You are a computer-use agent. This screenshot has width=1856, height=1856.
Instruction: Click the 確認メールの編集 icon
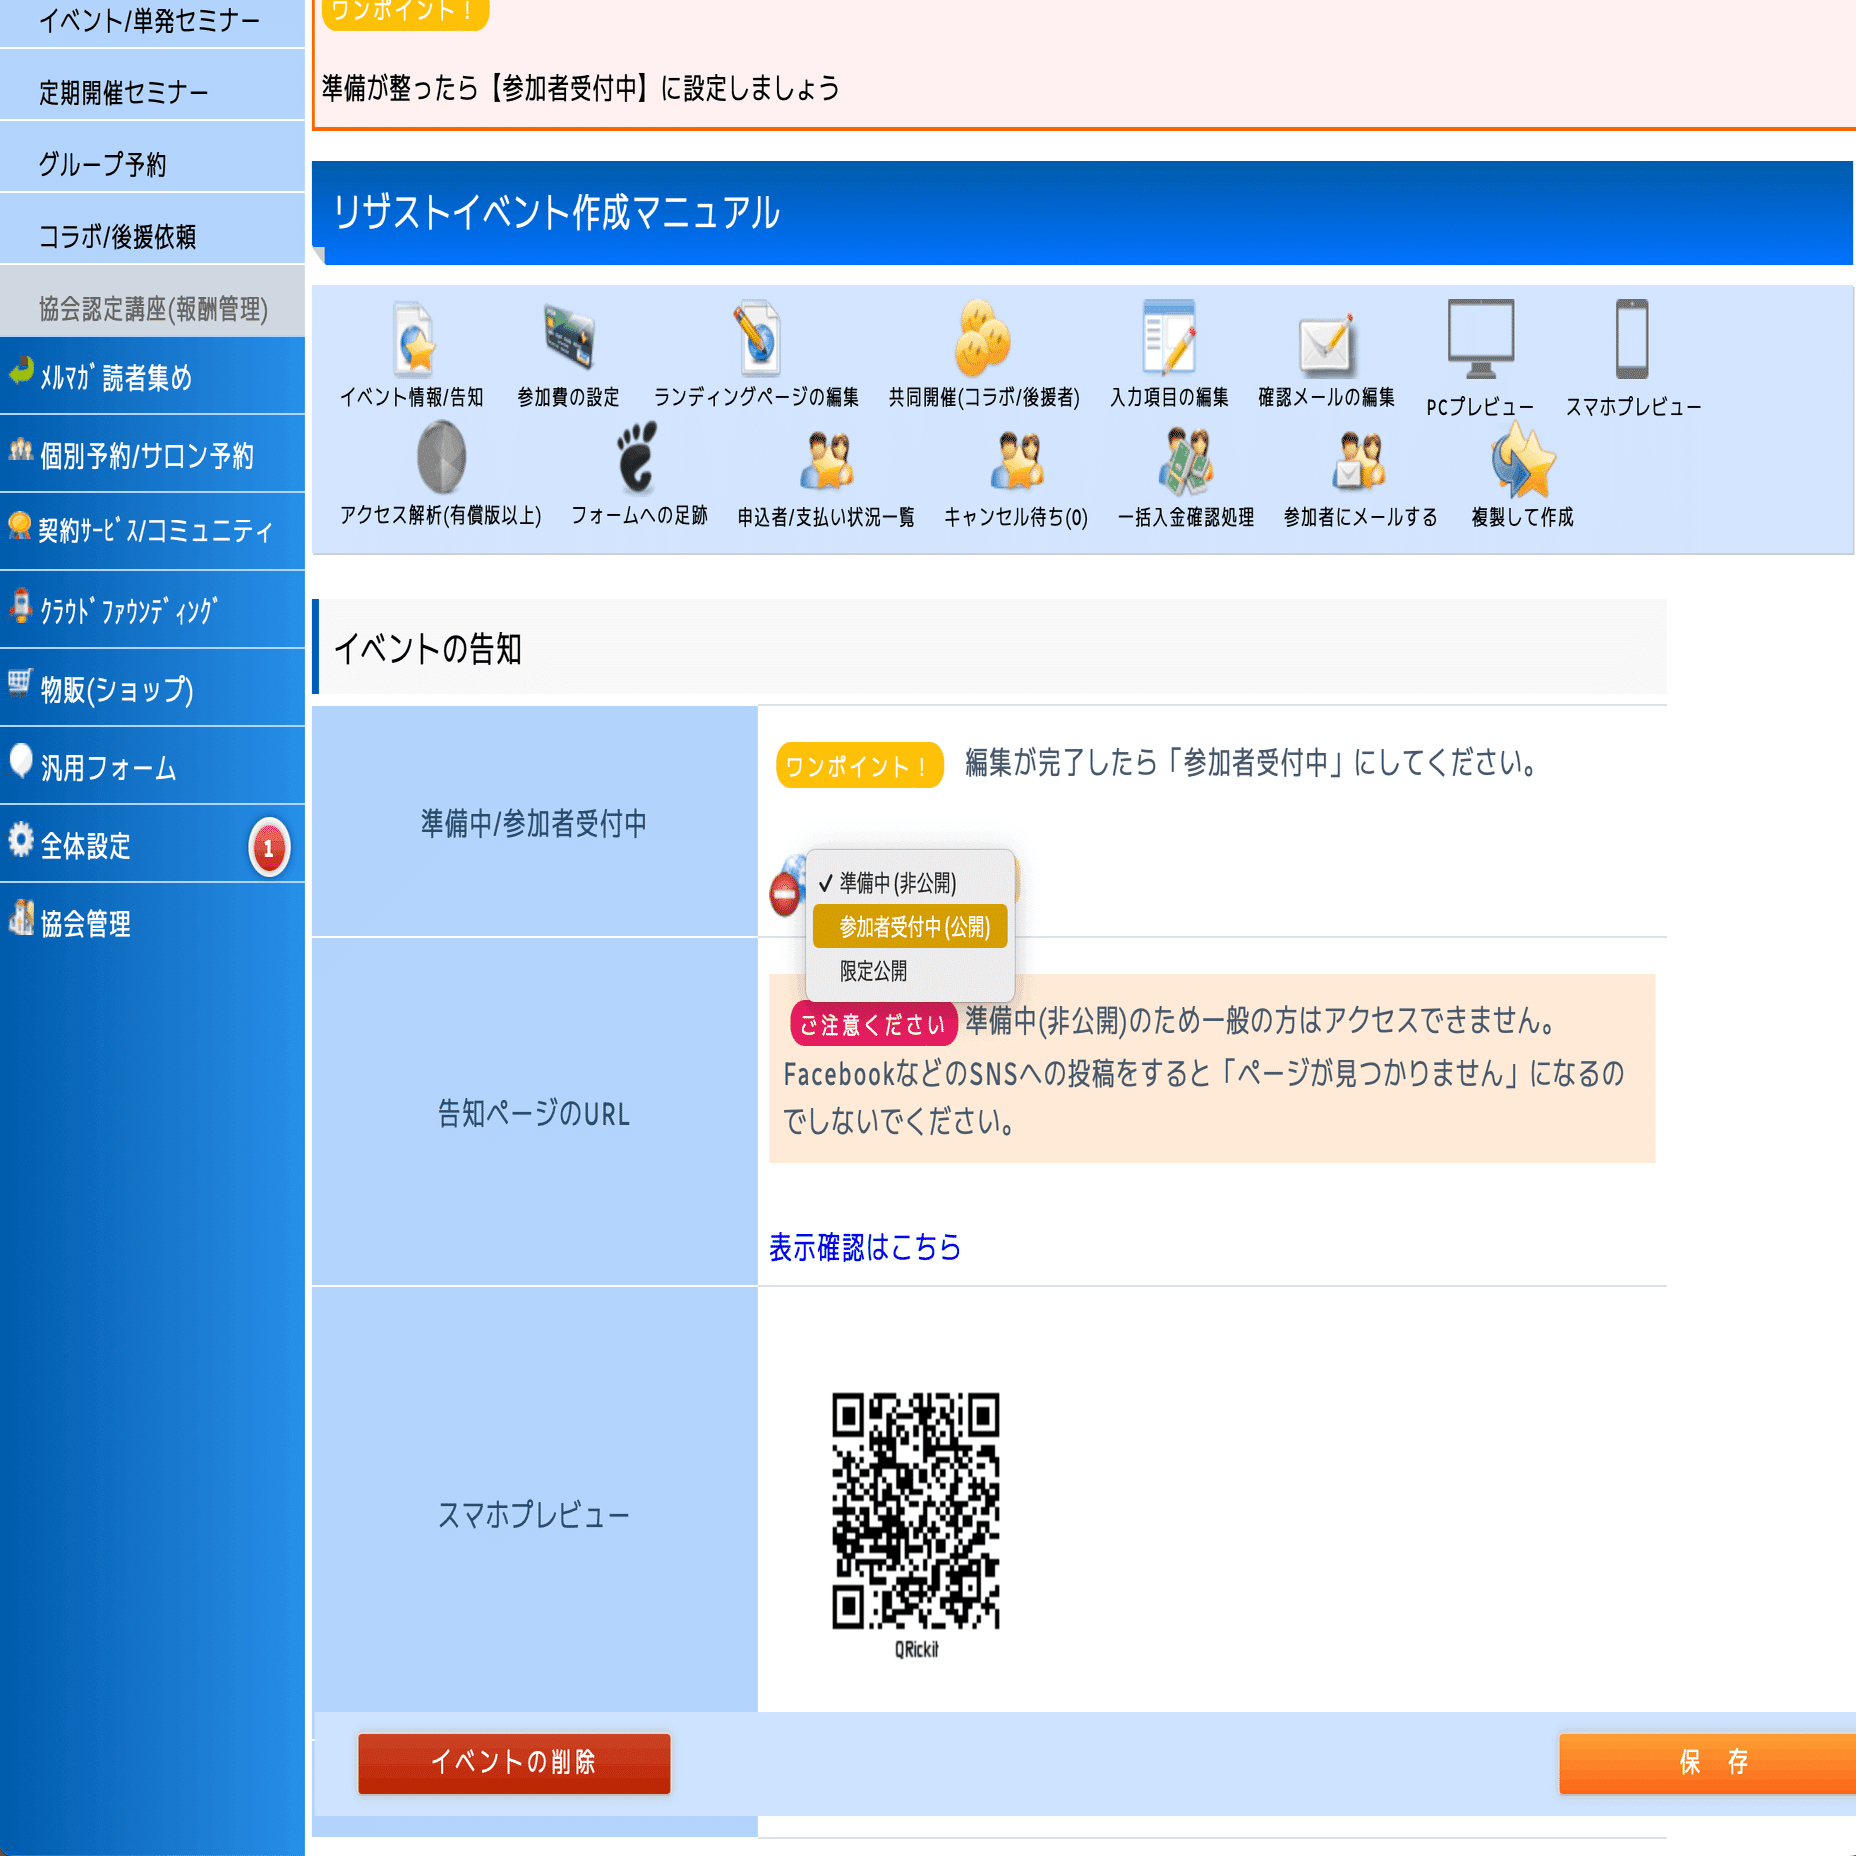click(1326, 345)
